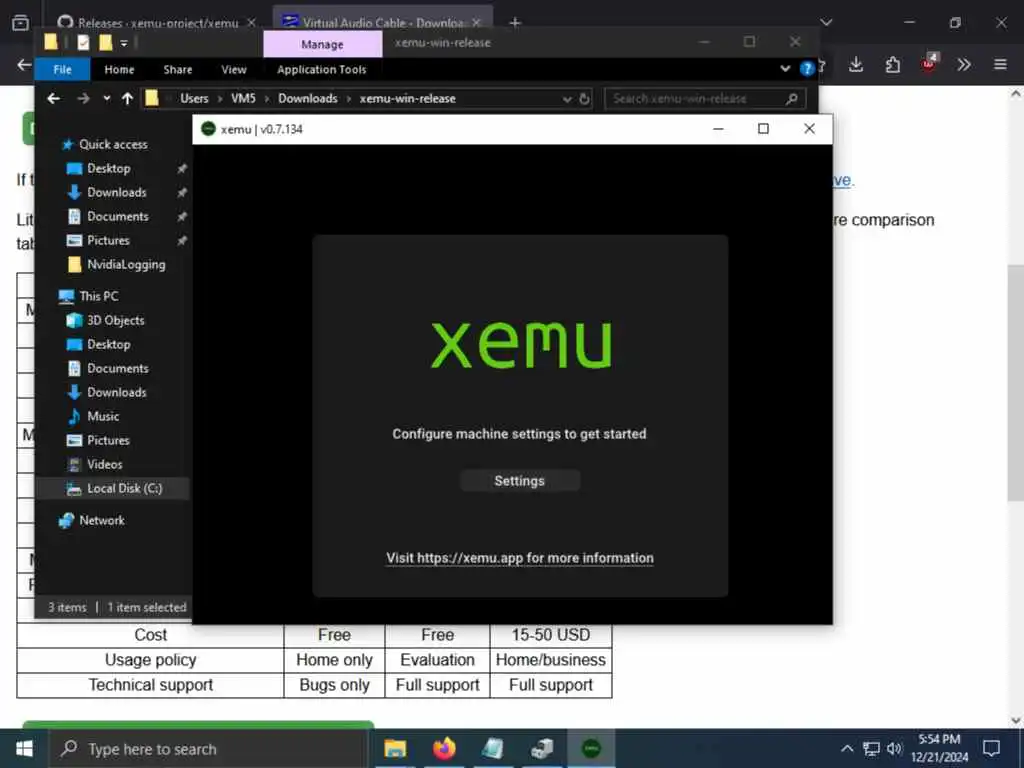Open recent locations dropdown in Explorer
1024x768 pixels.
pyautogui.click(x=106, y=99)
